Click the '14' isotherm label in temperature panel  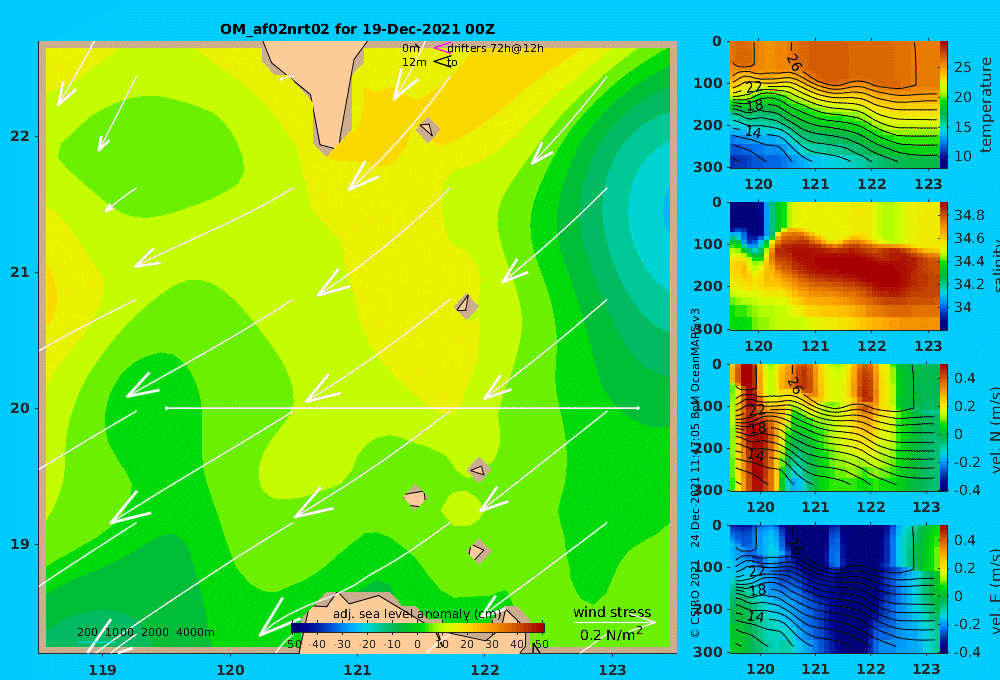[x=753, y=132]
